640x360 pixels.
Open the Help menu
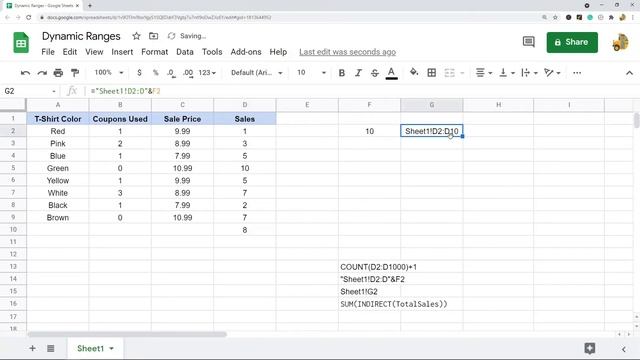(278, 52)
